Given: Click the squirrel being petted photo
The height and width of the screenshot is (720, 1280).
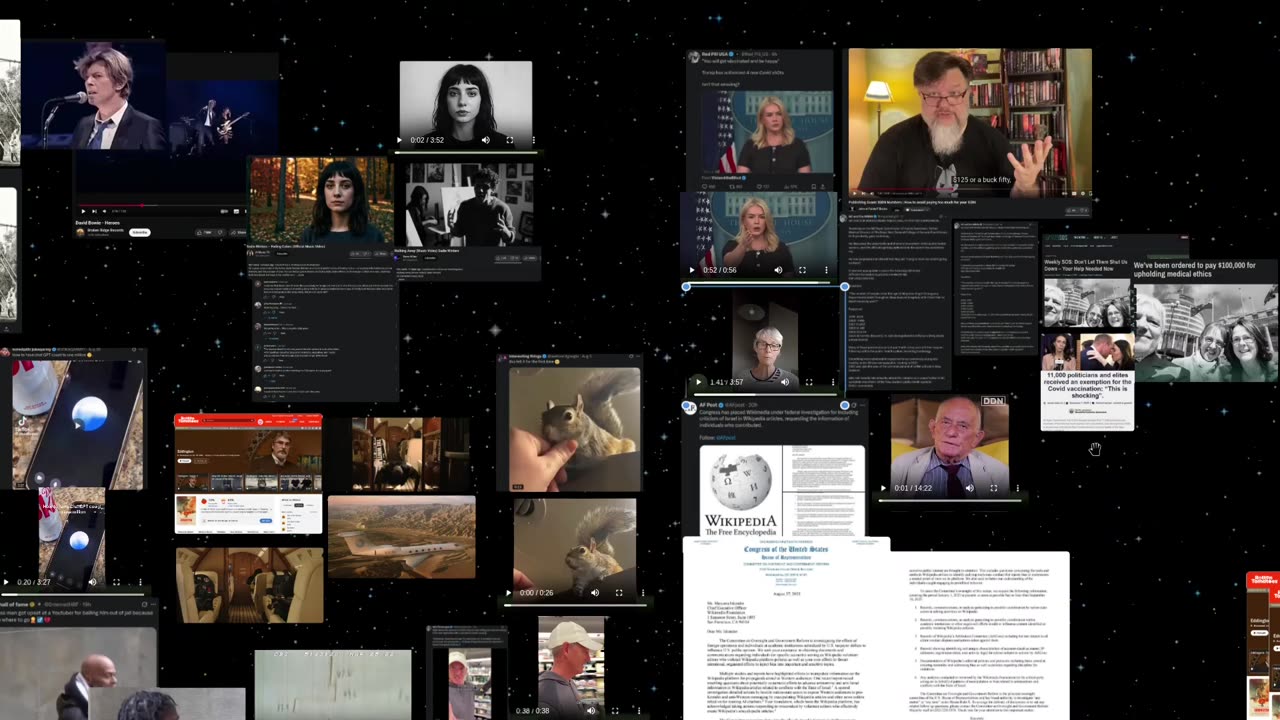Looking at the screenshot, I should point(574,429).
